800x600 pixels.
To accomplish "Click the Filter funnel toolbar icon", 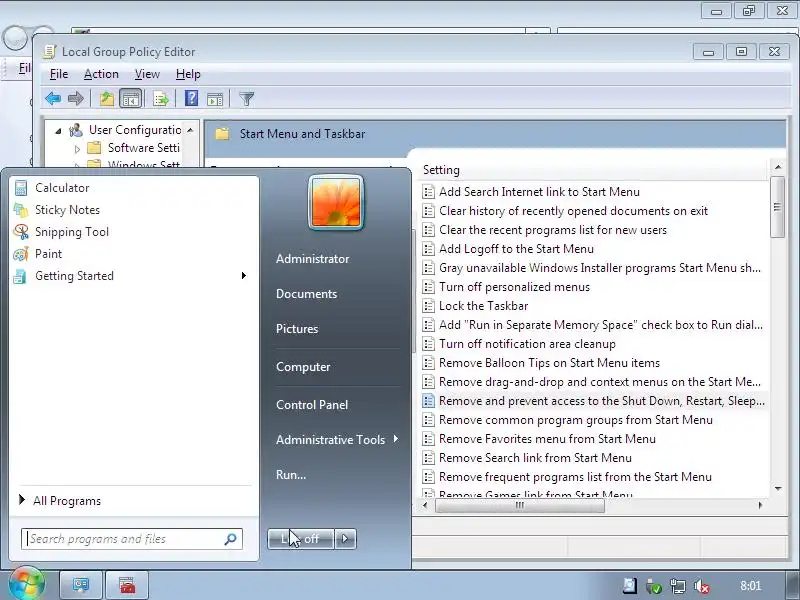I will click(x=246, y=98).
